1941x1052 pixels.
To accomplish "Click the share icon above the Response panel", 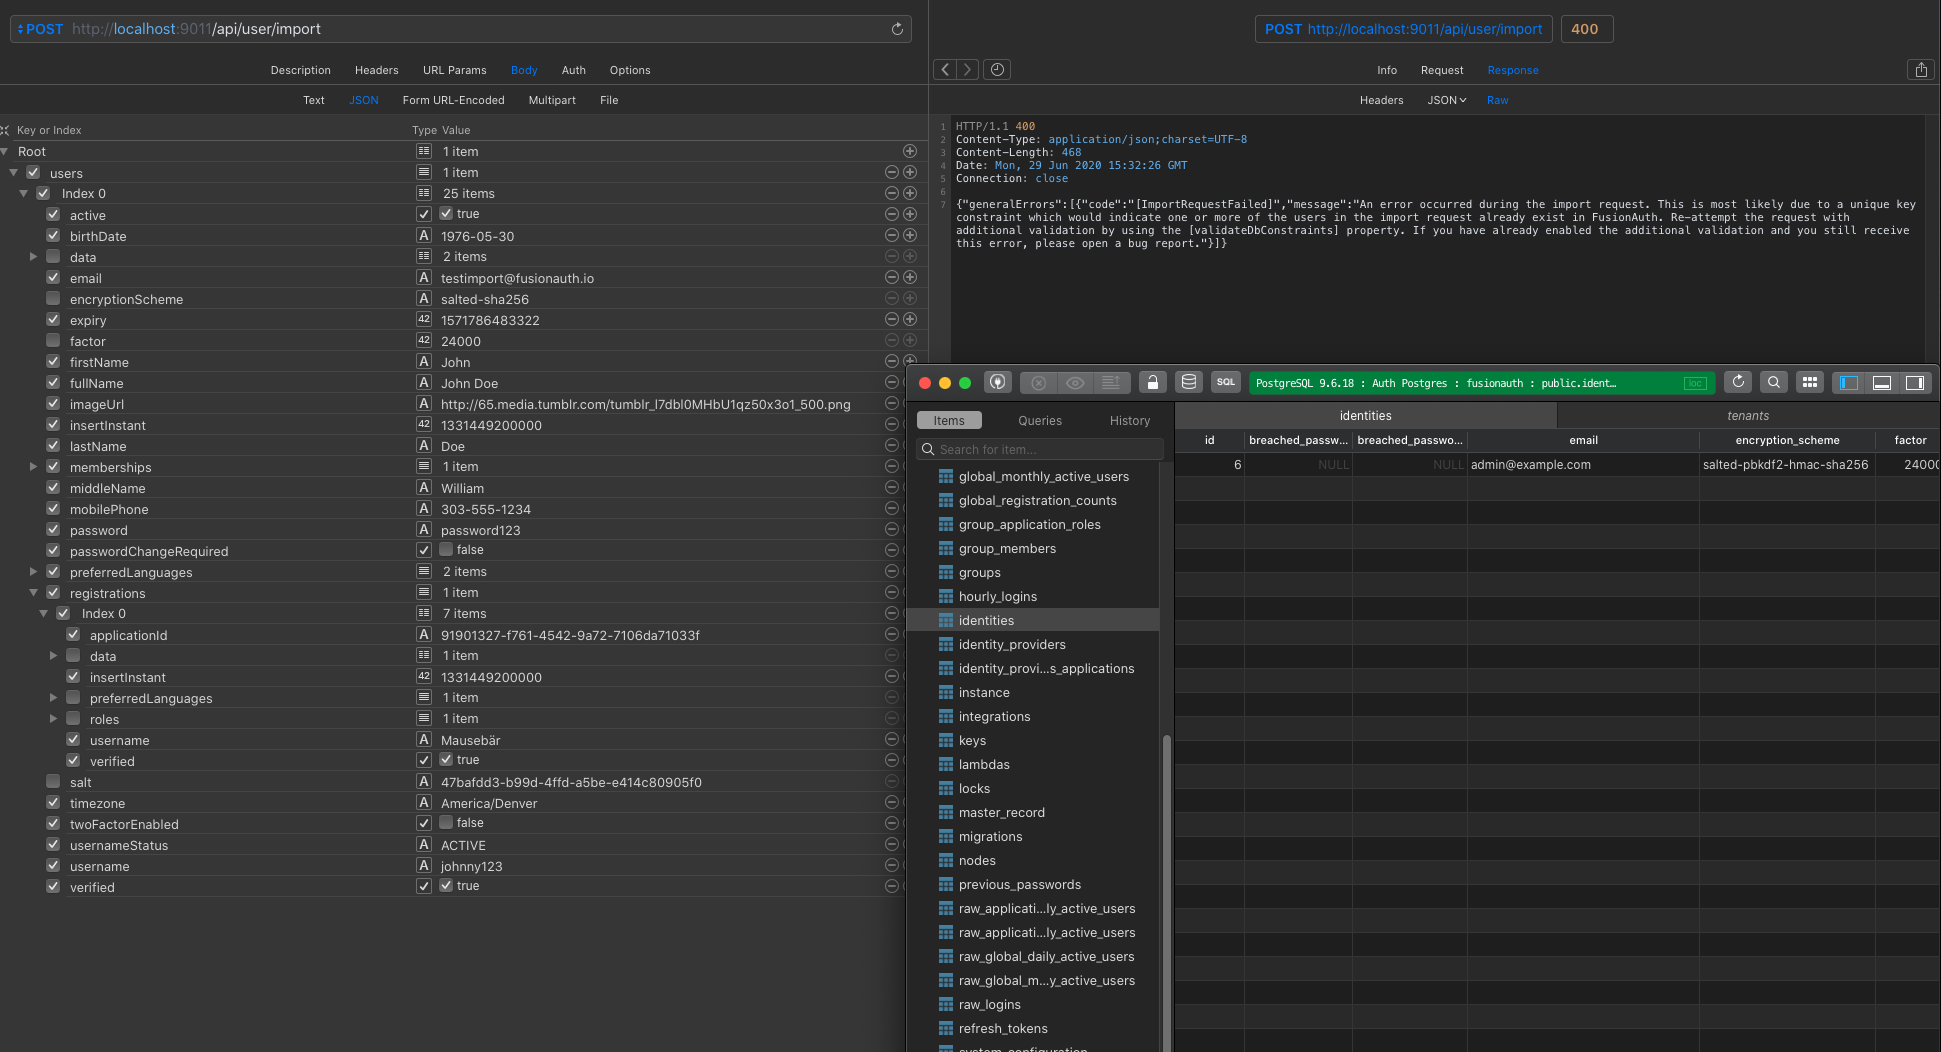I will pyautogui.click(x=1921, y=69).
